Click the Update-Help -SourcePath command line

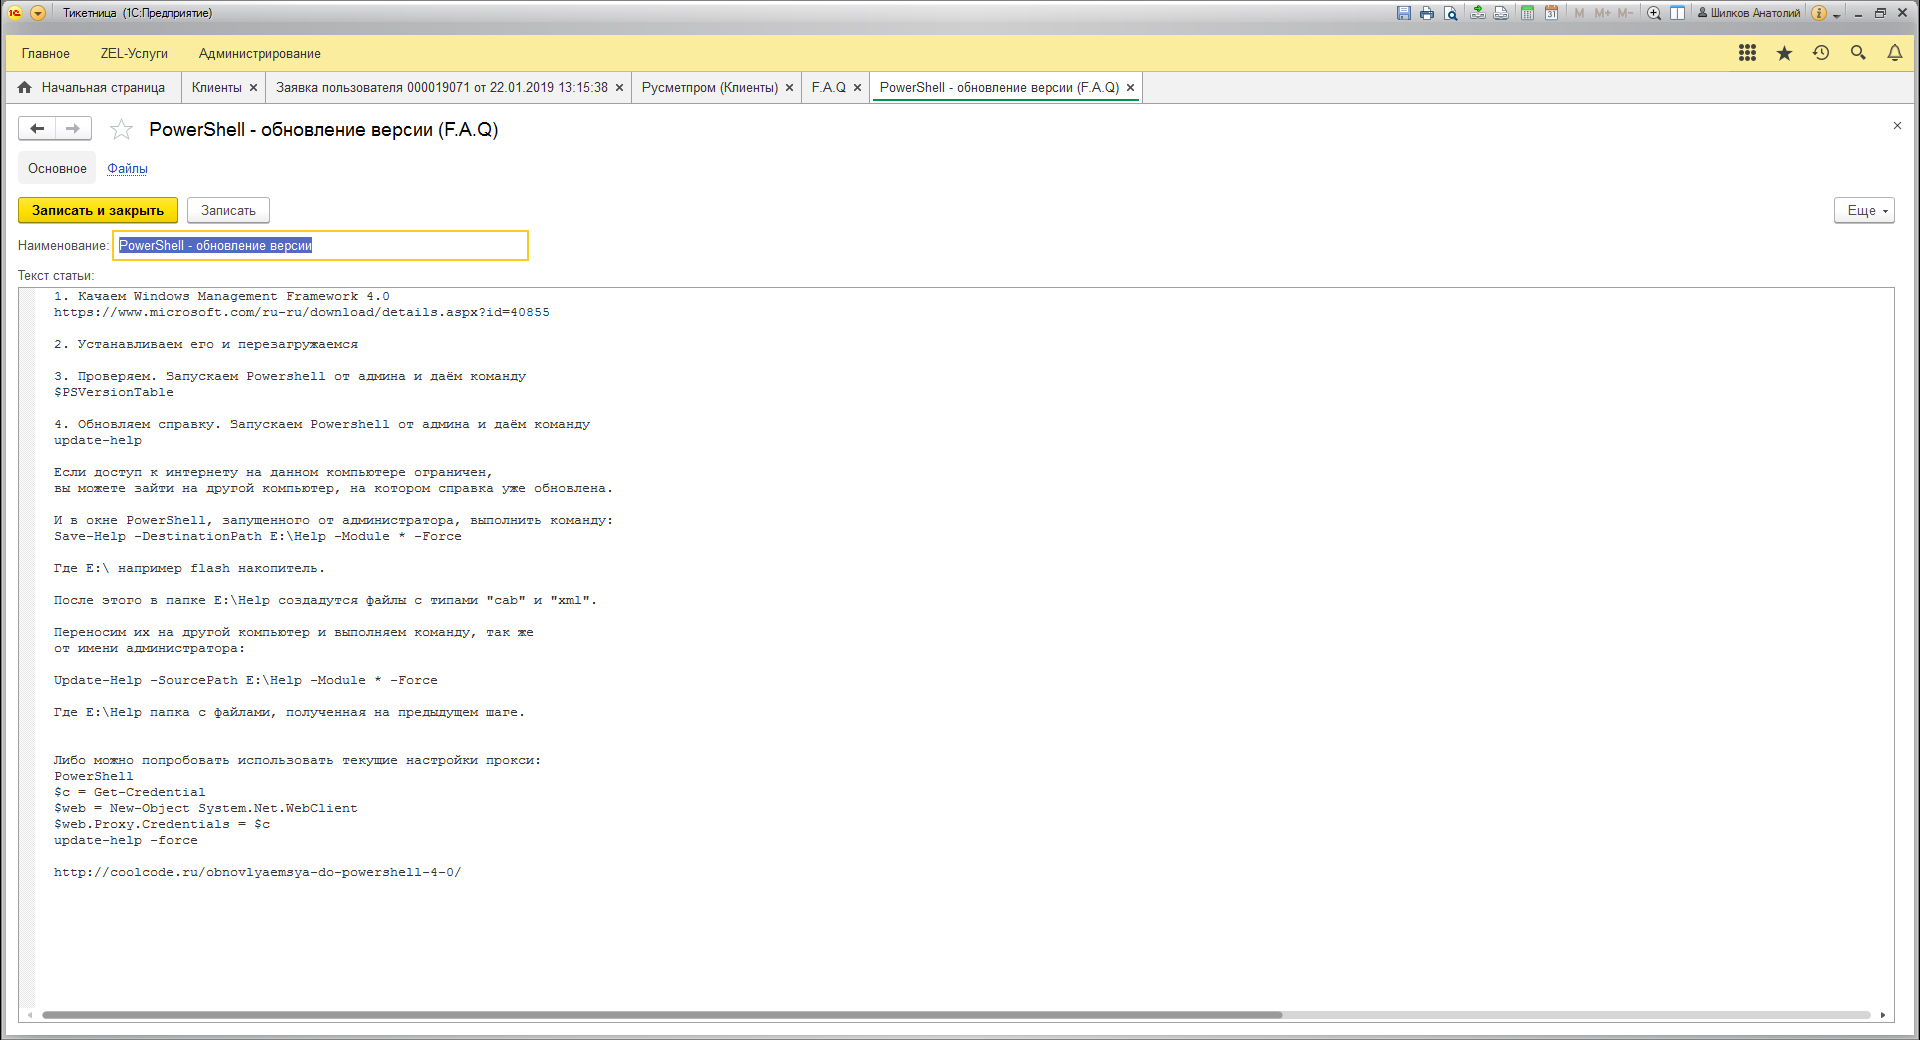tap(246, 680)
